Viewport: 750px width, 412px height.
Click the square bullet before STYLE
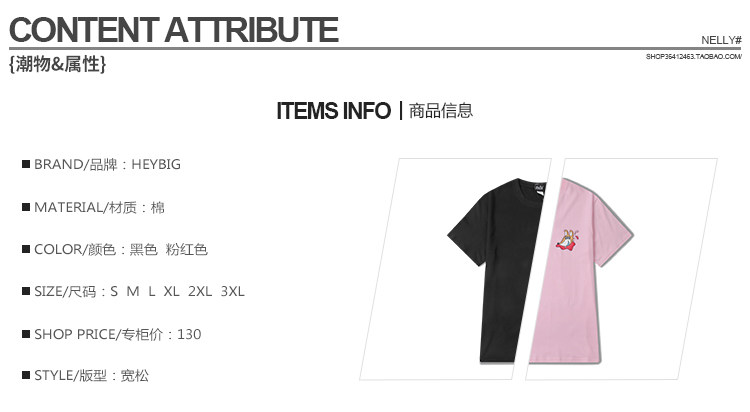click(x=26, y=375)
